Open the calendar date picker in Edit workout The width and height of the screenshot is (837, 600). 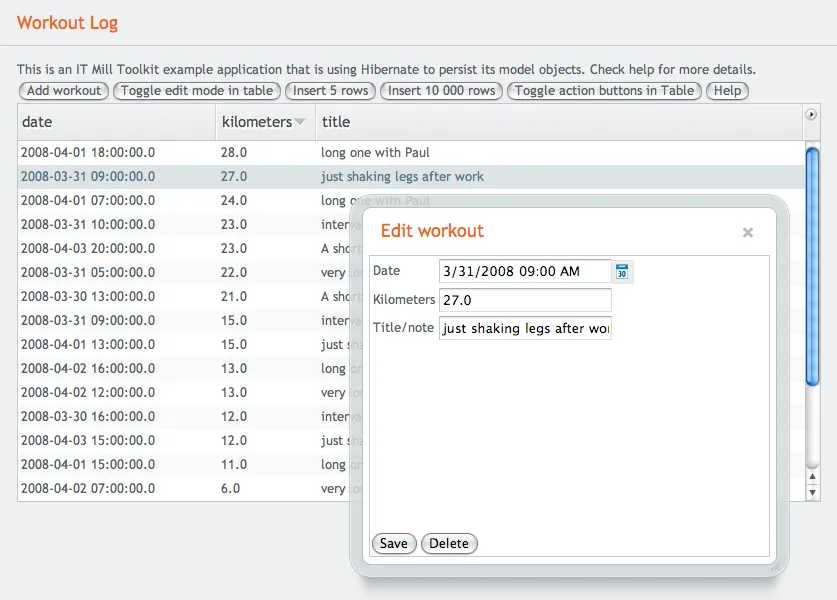coord(621,271)
